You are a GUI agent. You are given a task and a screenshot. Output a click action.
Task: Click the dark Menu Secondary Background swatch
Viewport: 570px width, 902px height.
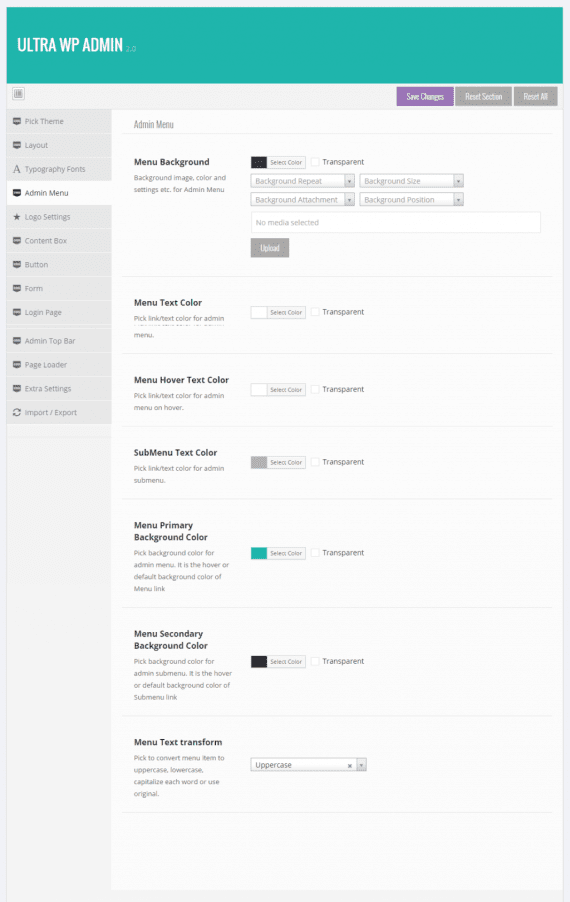(x=259, y=662)
